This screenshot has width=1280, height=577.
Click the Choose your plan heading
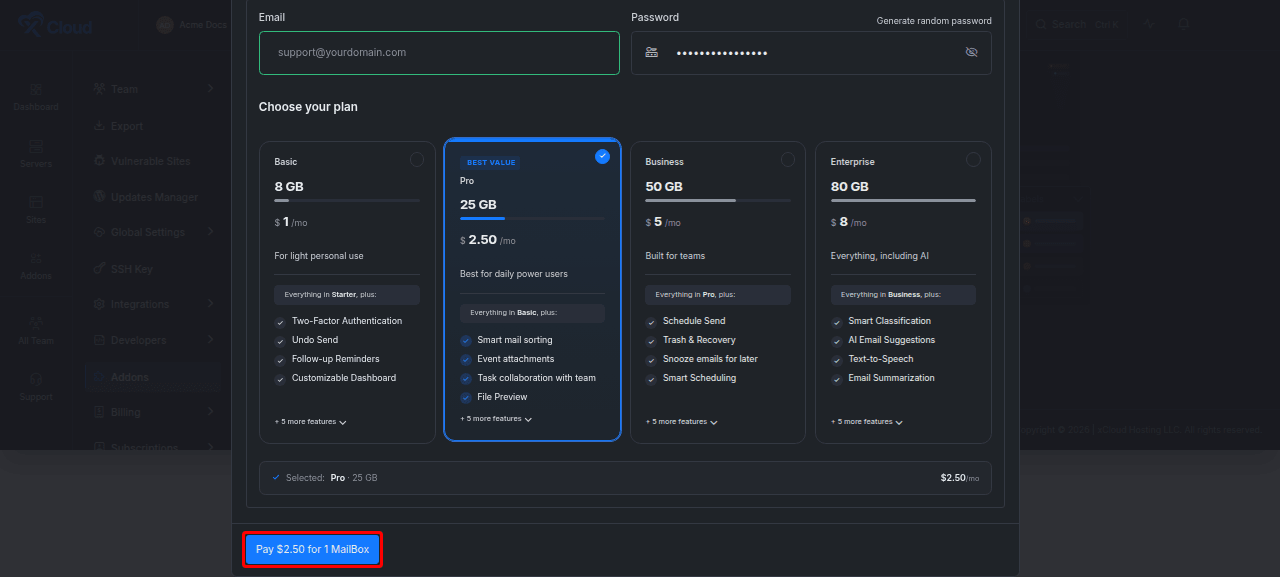point(308,107)
